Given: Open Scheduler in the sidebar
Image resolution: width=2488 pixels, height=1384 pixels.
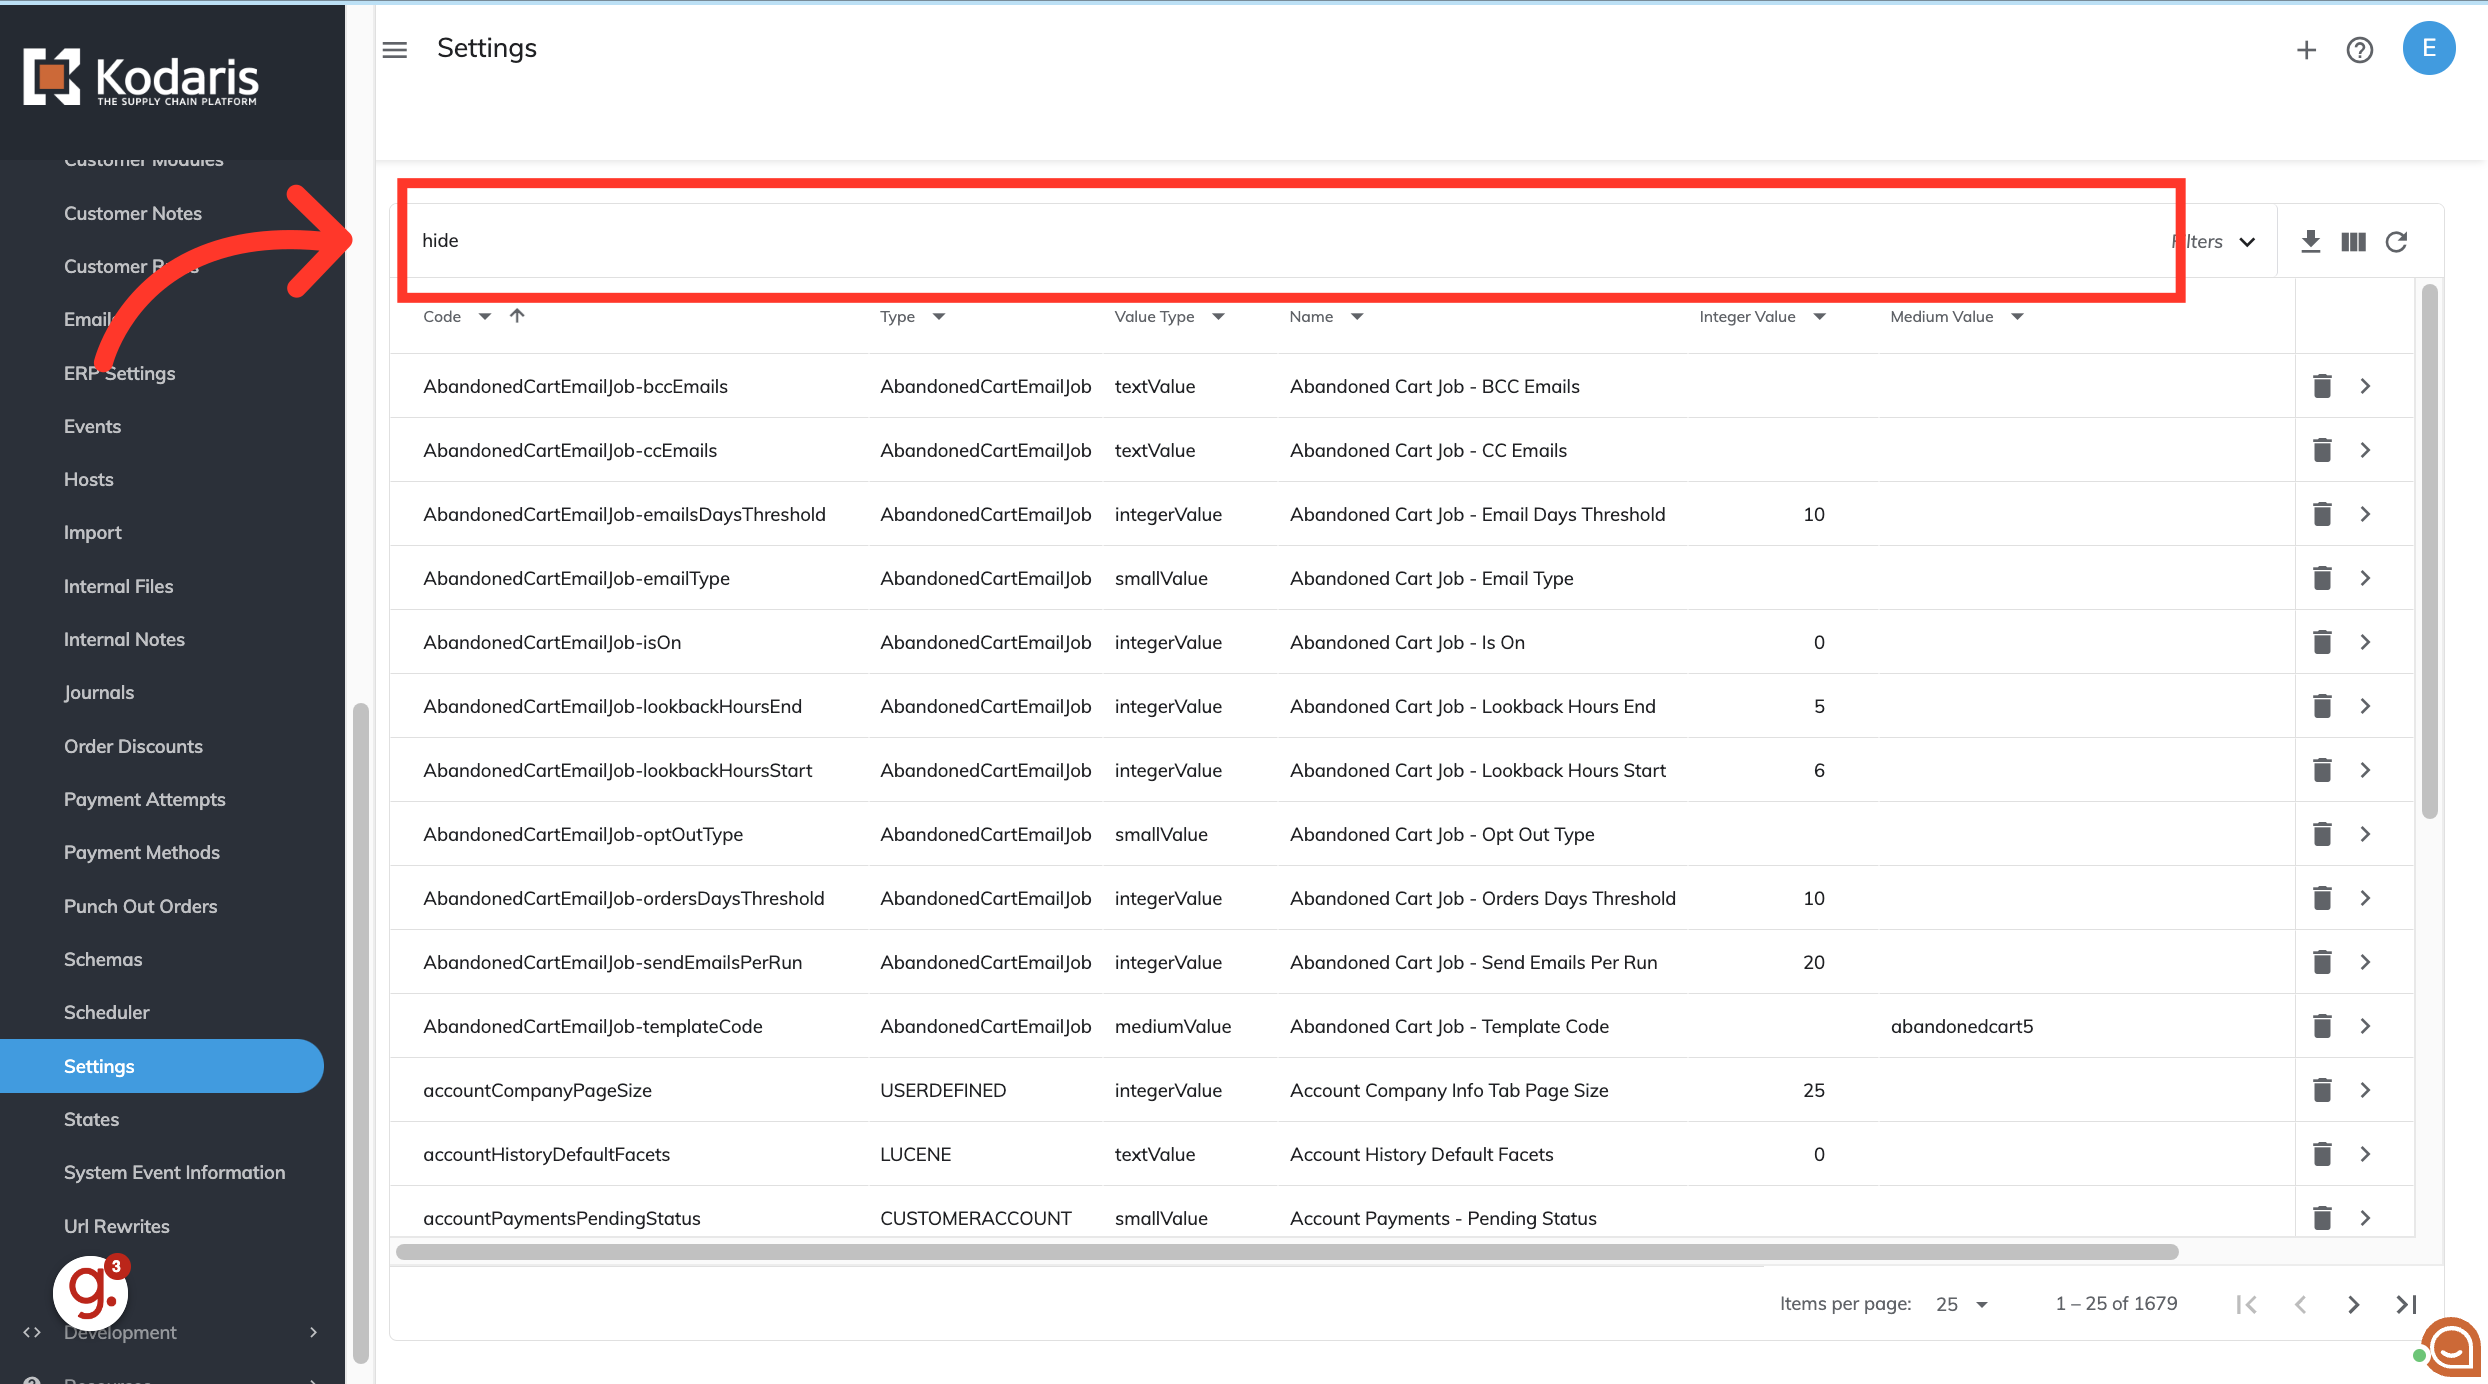Looking at the screenshot, I should 106,1012.
